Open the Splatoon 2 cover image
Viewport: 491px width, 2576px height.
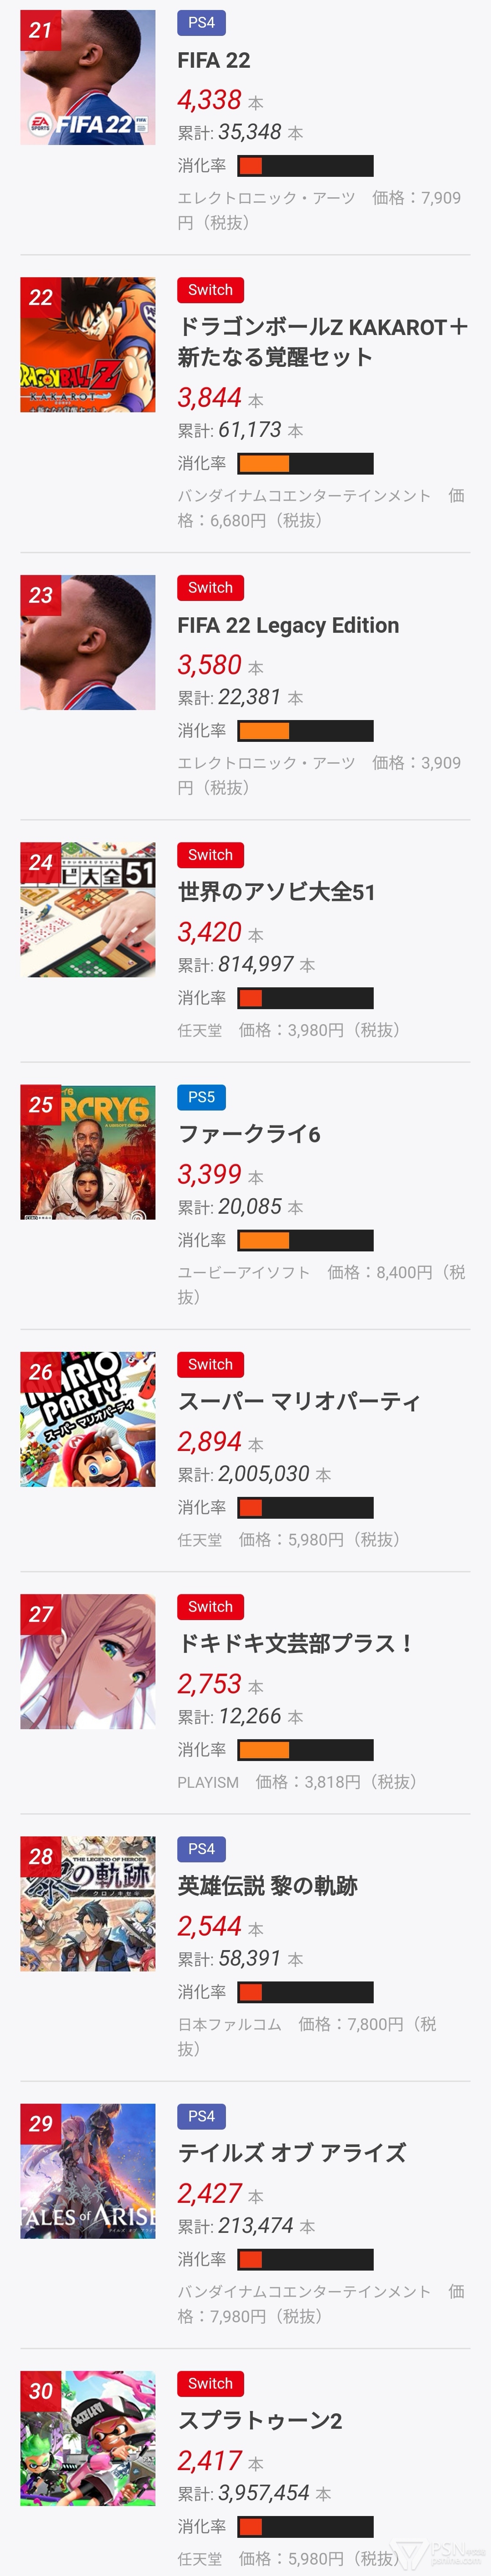tap(88, 2438)
